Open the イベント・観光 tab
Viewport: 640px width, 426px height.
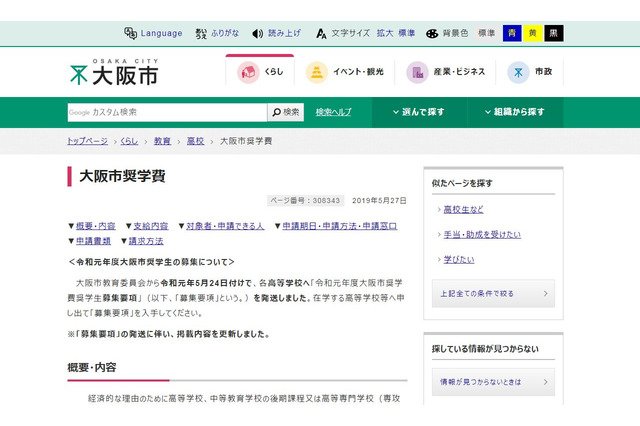click(344, 72)
